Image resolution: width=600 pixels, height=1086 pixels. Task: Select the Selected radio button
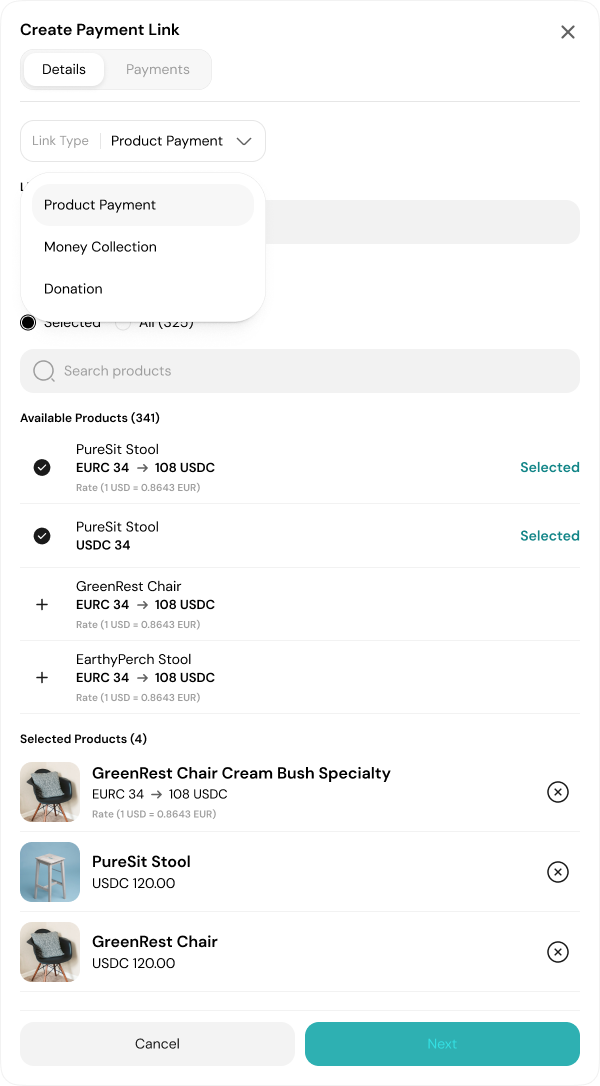tap(27, 322)
